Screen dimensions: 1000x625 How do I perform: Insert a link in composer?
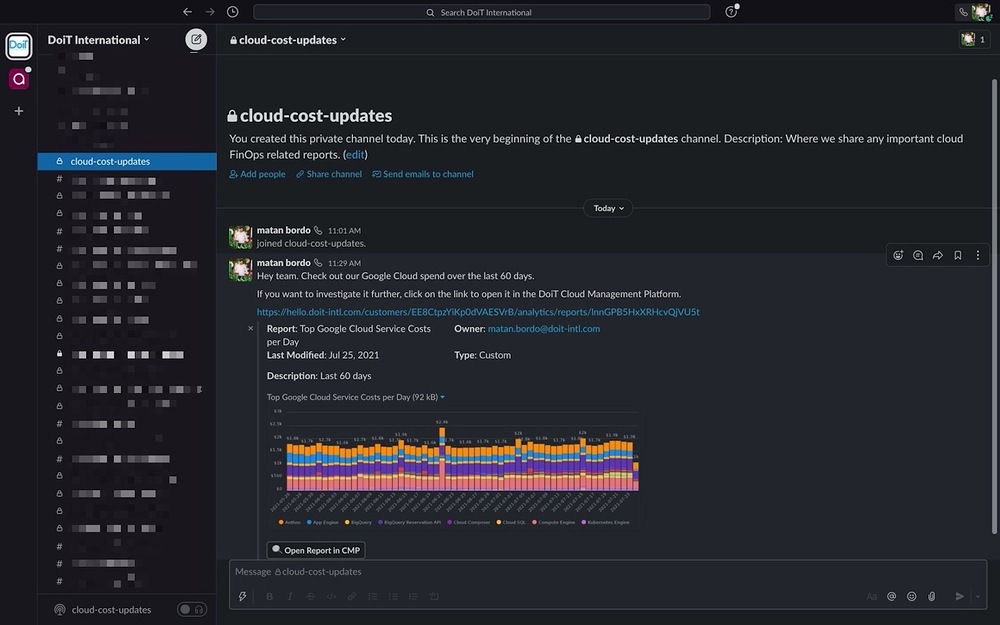click(x=351, y=596)
